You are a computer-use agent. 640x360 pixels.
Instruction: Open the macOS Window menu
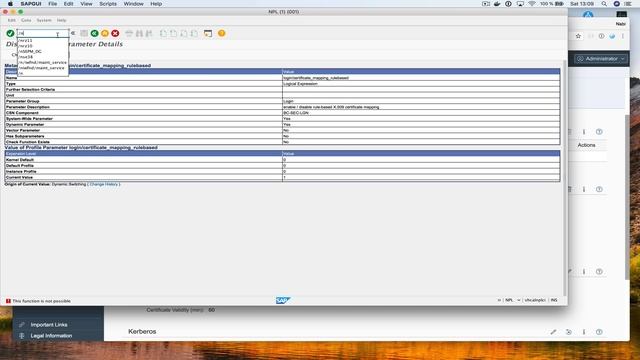[x=133, y=4]
